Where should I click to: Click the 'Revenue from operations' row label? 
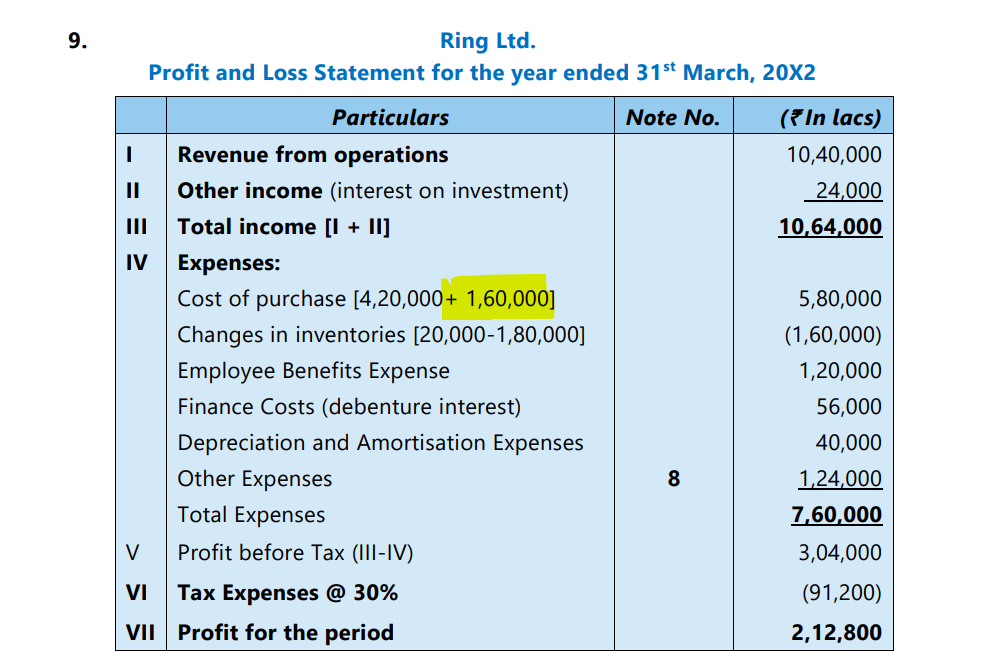point(312,155)
